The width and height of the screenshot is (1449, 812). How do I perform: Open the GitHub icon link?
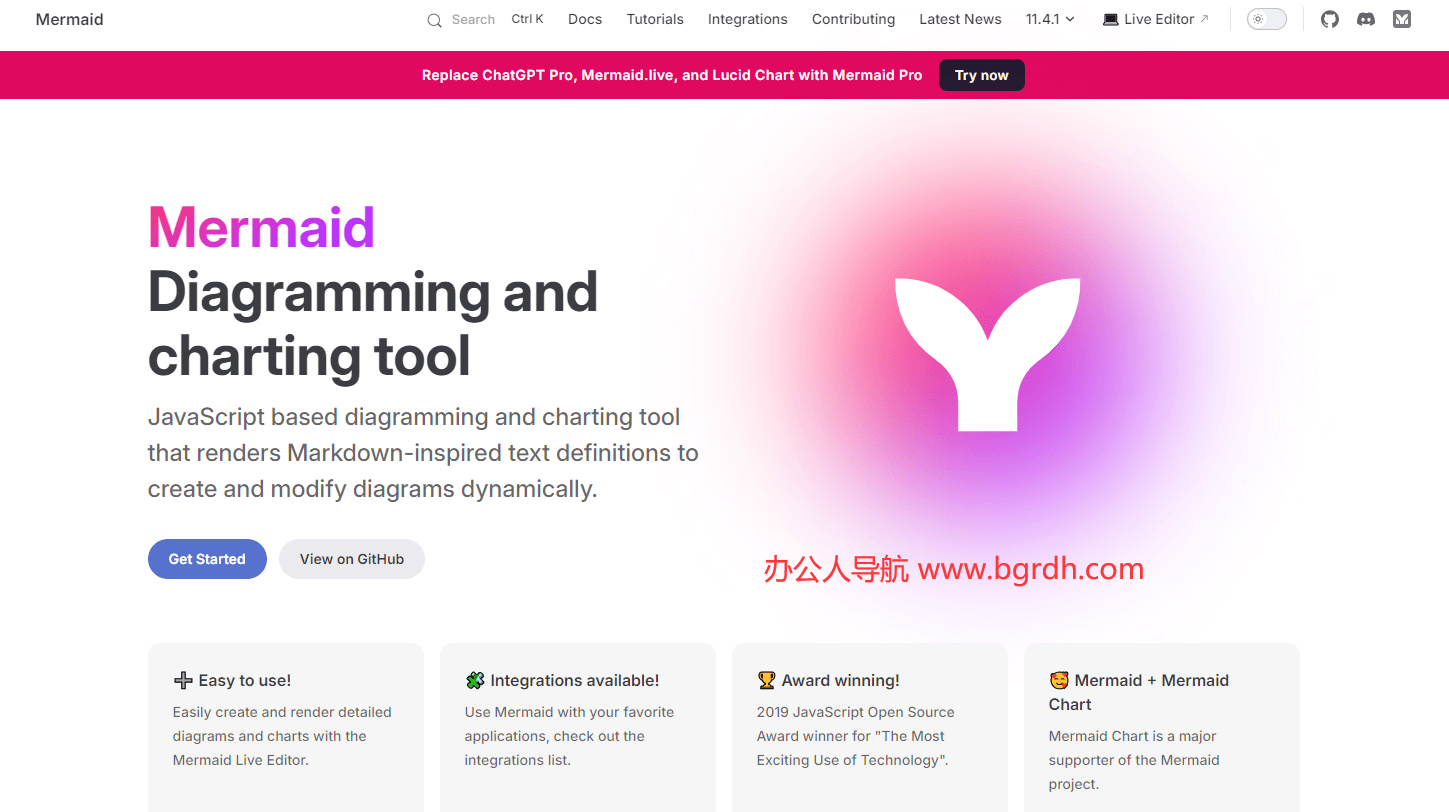[x=1329, y=19]
